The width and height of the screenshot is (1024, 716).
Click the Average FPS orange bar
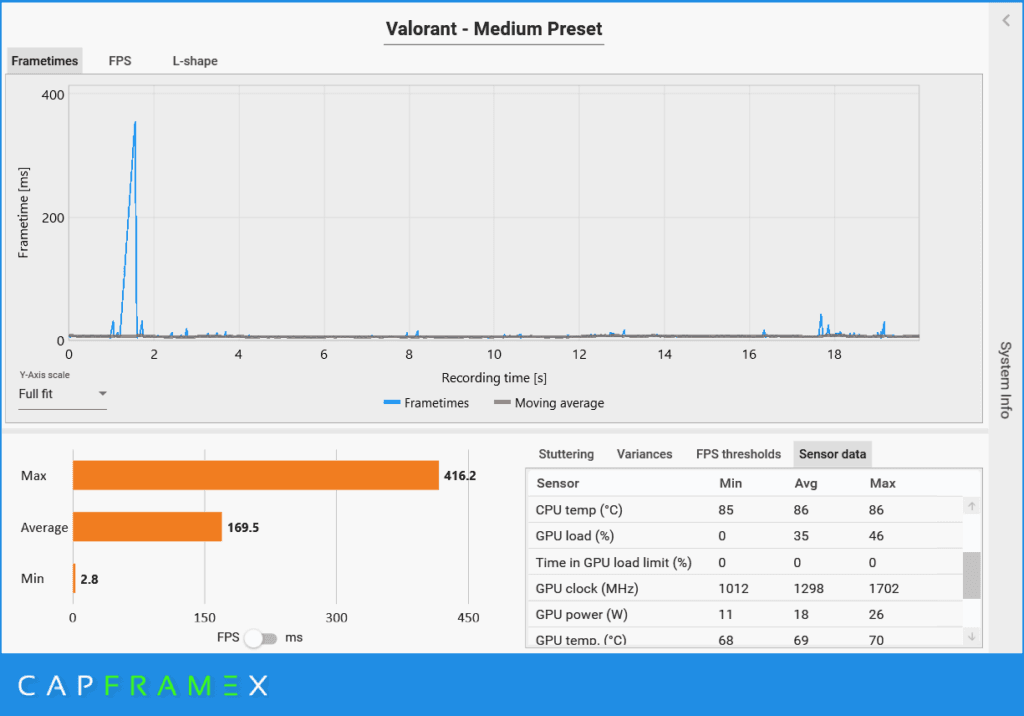[148, 527]
